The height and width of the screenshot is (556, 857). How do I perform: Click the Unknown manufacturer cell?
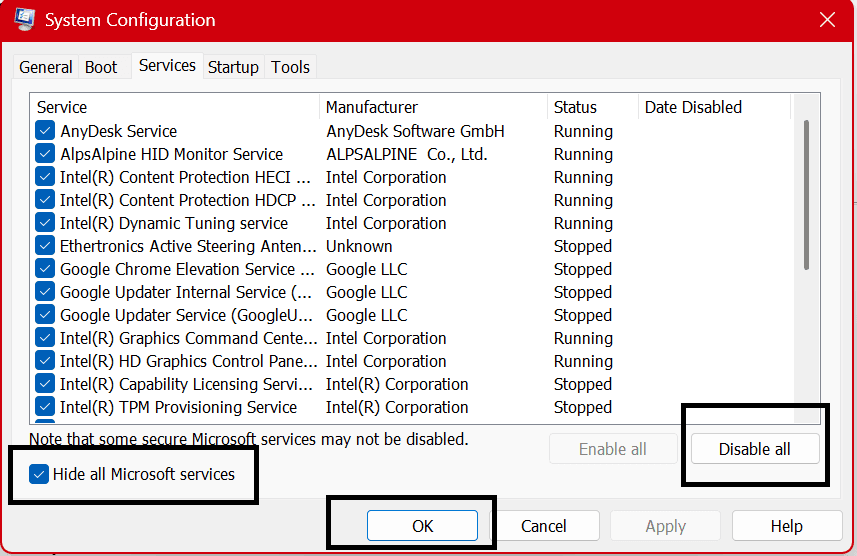[359, 246]
